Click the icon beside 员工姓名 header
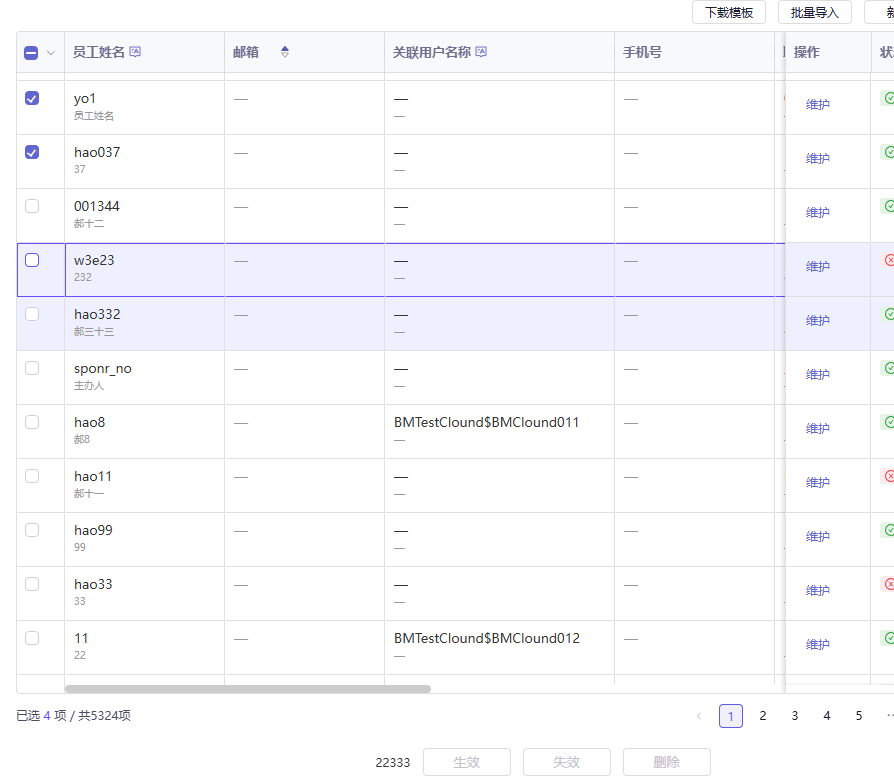Viewport: 894px width, 780px height. click(x=135, y=52)
